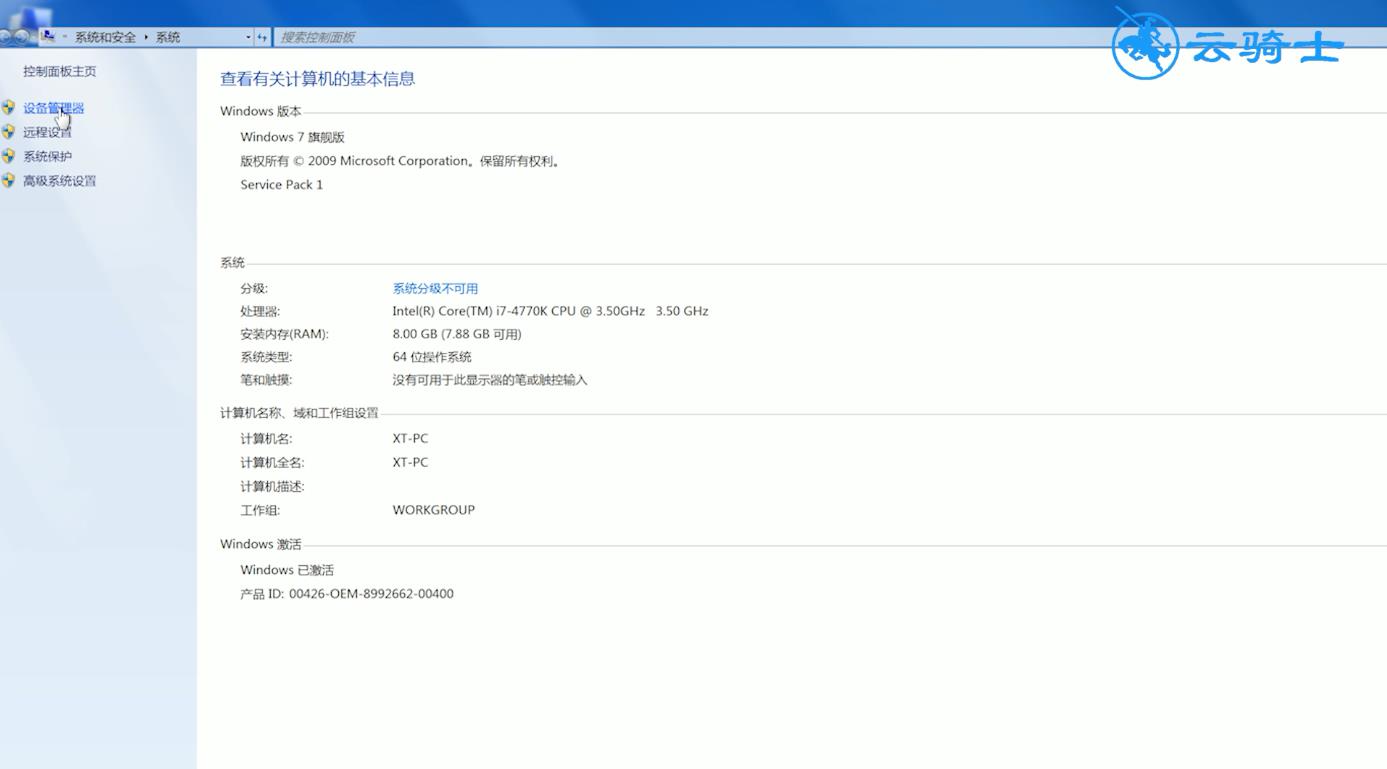This screenshot has height=769, width=1387.
Task: Click the refresh button beside the address bar
Action: pyautogui.click(x=262, y=37)
